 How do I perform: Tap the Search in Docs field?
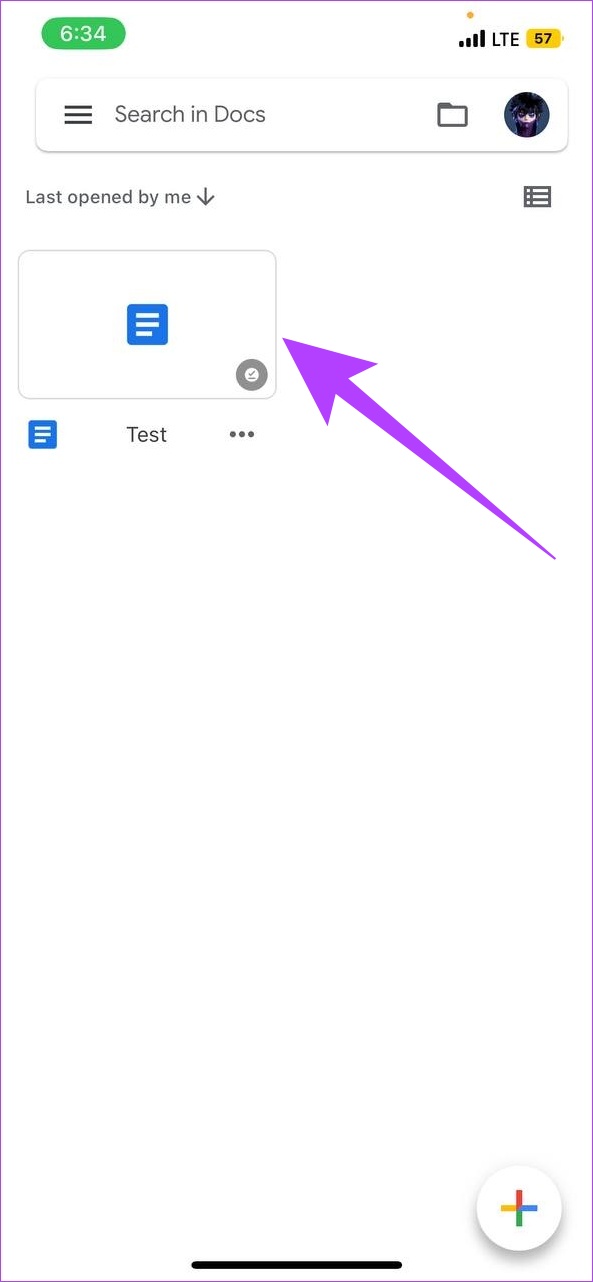tap(190, 114)
